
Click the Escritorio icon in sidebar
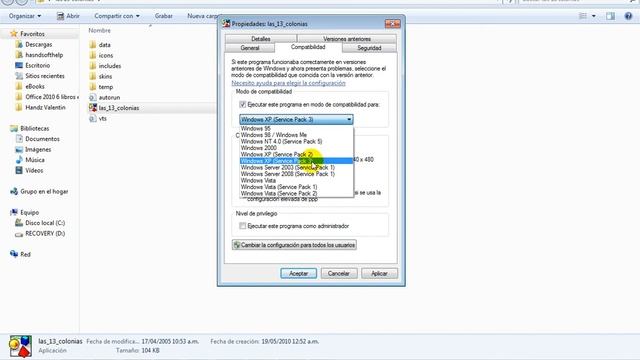tap(19, 65)
